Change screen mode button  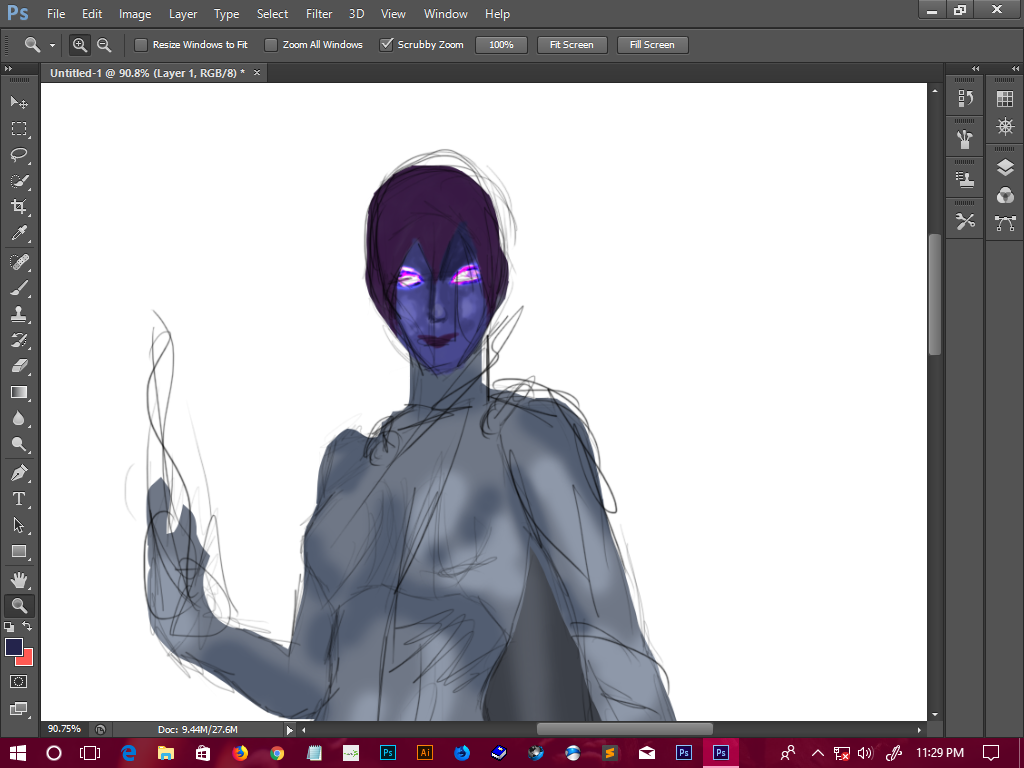click(x=19, y=709)
